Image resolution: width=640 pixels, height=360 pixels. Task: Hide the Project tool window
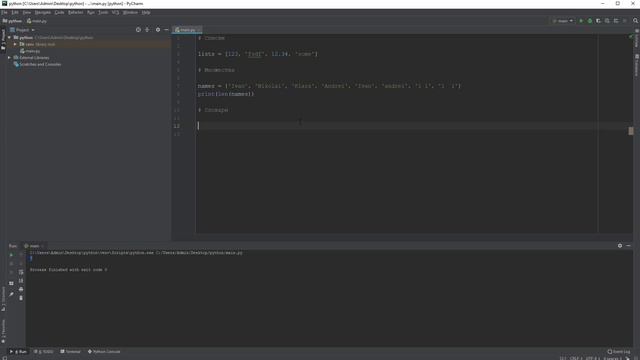click(x=166, y=30)
